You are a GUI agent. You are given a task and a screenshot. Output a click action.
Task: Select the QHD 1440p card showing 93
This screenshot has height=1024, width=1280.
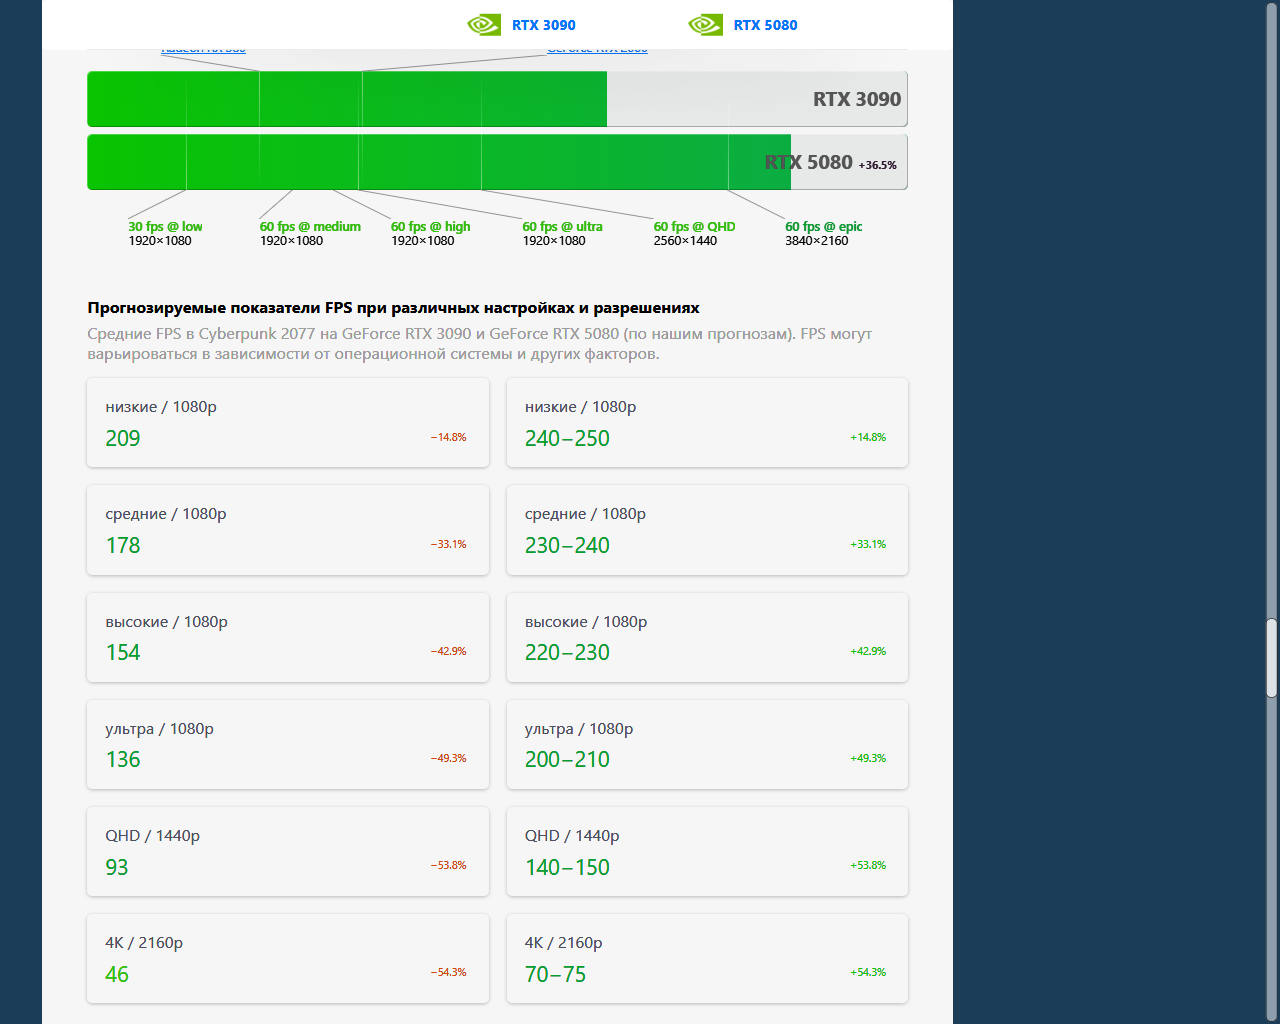coord(288,851)
